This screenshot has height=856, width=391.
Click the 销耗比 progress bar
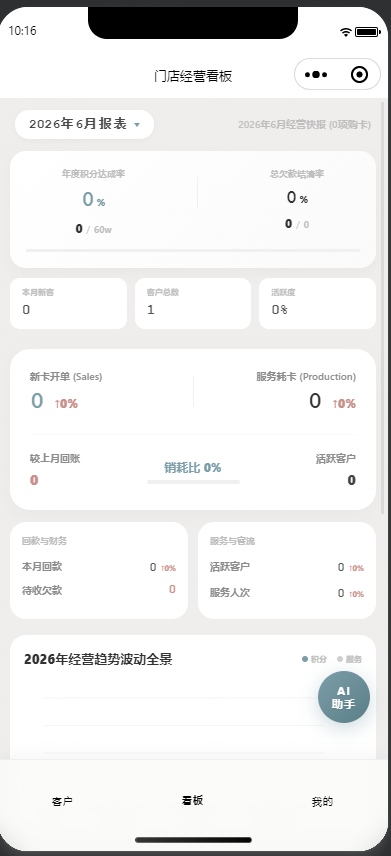click(x=193, y=482)
